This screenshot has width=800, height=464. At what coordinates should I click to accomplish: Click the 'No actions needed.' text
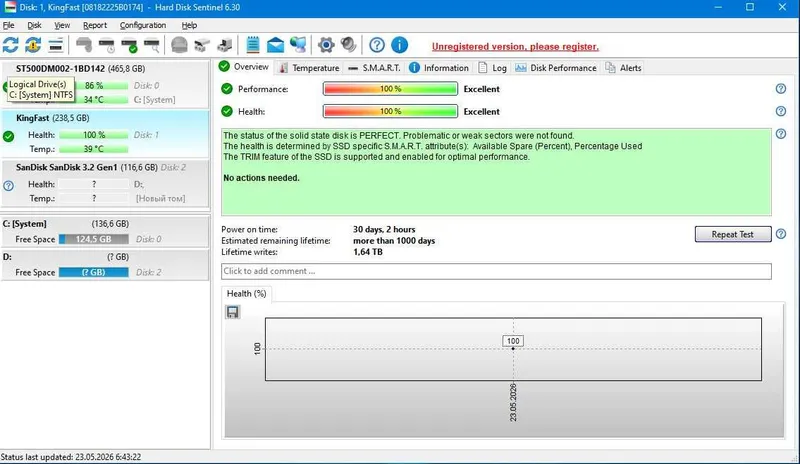pyautogui.click(x=261, y=178)
